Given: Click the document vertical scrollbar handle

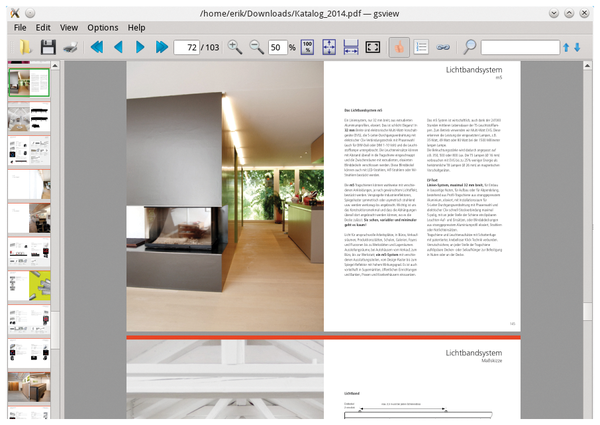Looking at the screenshot, I should (x=587, y=311).
